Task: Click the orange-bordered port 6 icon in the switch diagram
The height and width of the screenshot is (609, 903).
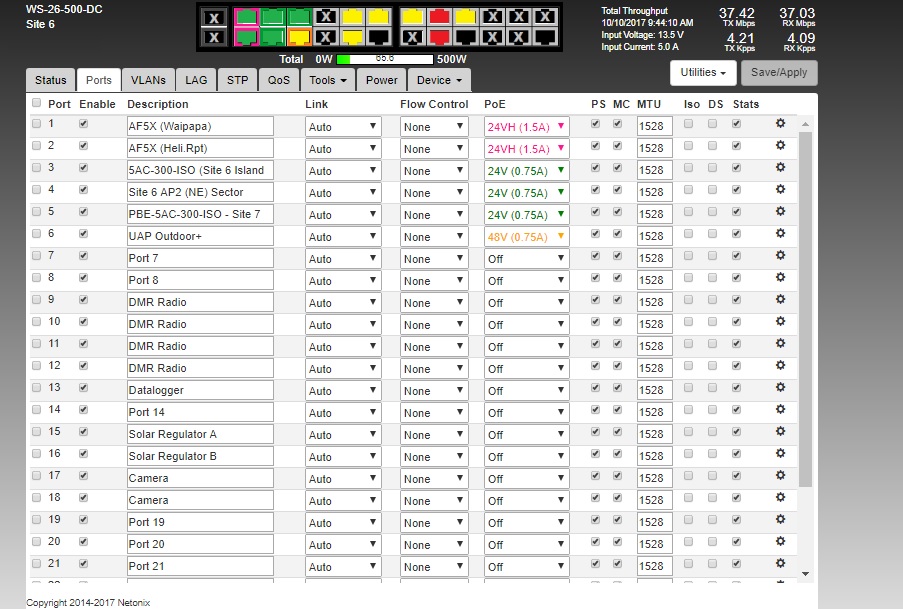Action: [x=298, y=37]
